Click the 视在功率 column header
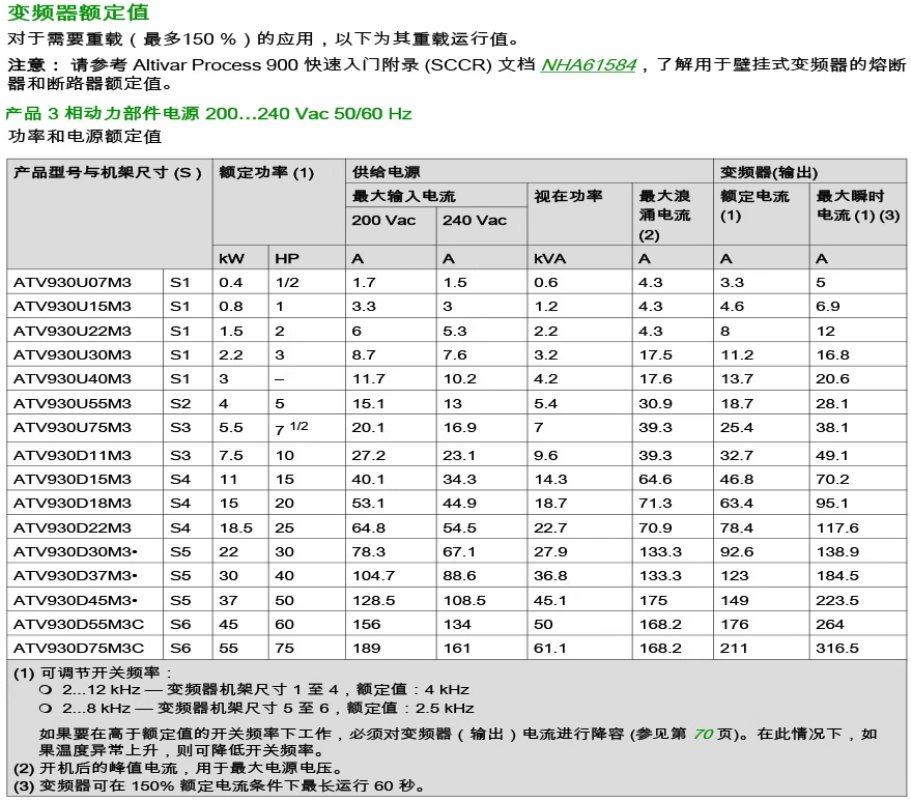This screenshot has height=800, width=911. coord(568,196)
